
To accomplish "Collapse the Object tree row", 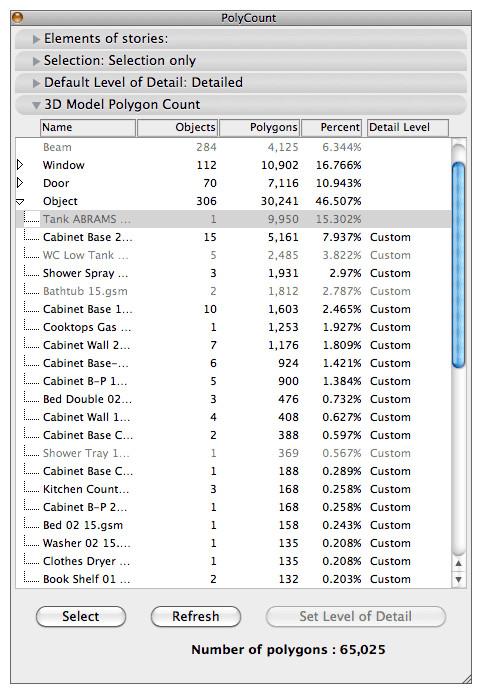I will point(20,201).
